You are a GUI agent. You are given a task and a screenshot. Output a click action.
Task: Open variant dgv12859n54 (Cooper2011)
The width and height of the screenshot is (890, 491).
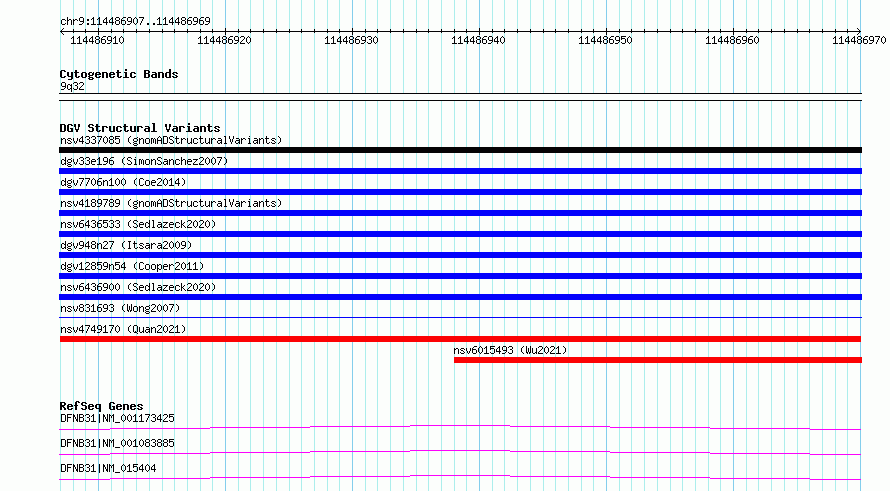[x=132, y=266]
